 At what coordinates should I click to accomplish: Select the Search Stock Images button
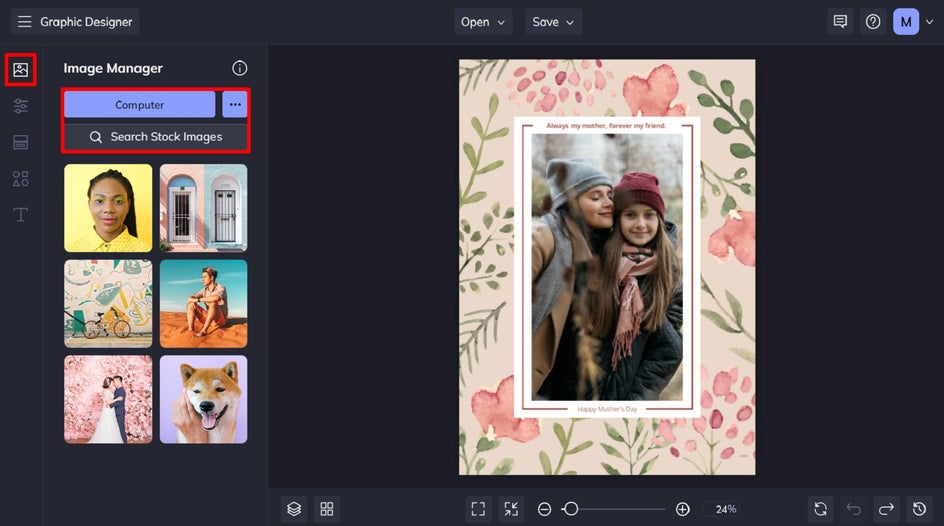(x=156, y=137)
